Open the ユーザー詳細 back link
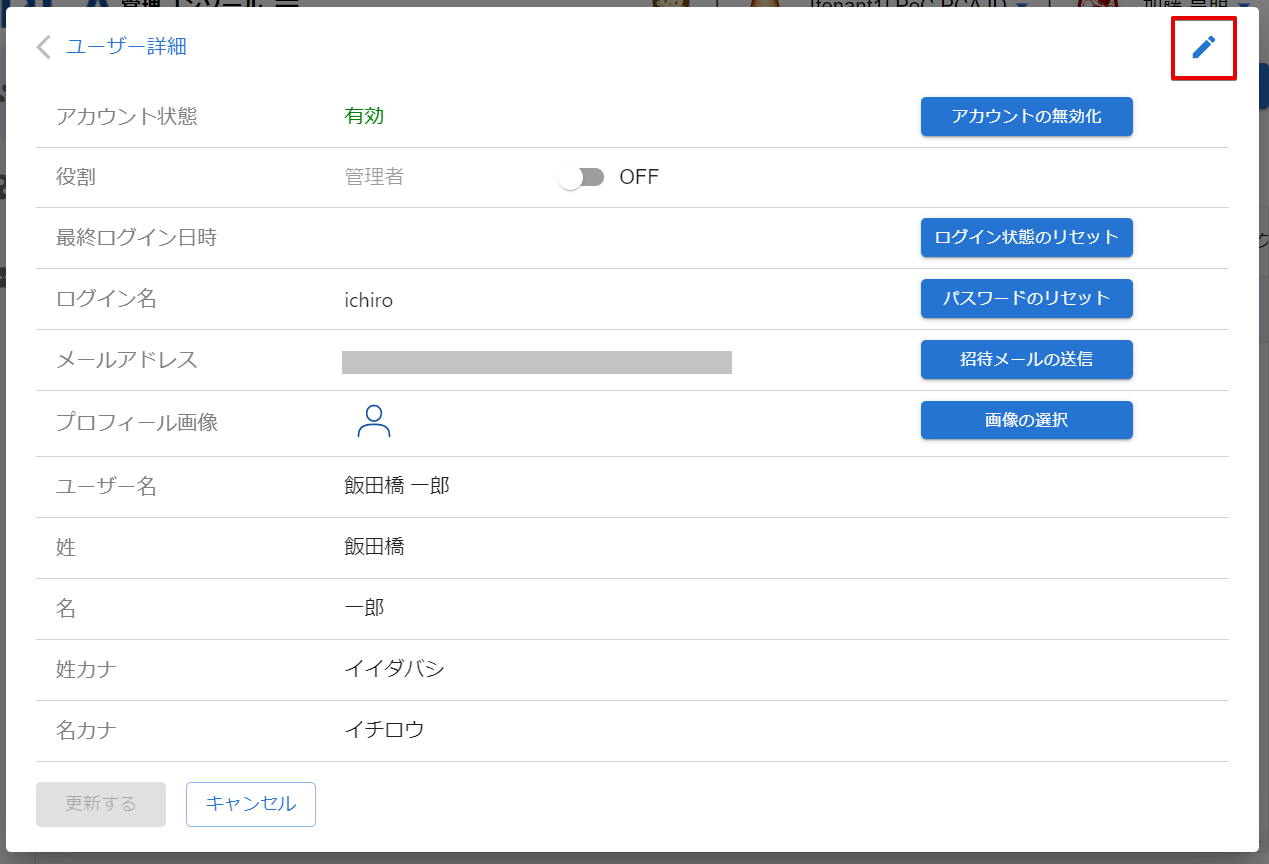 126,46
